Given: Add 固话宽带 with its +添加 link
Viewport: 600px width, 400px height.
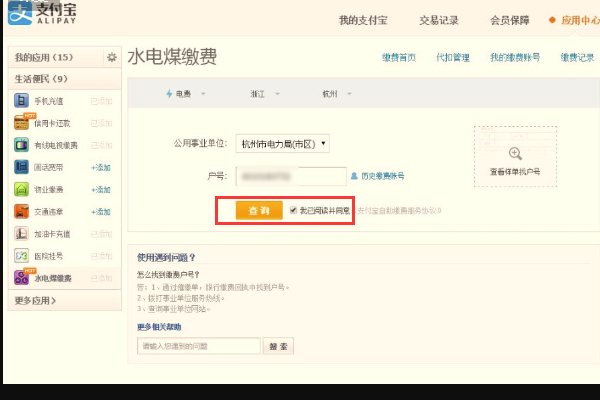Looking at the screenshot, I should (x=101, y=167).
